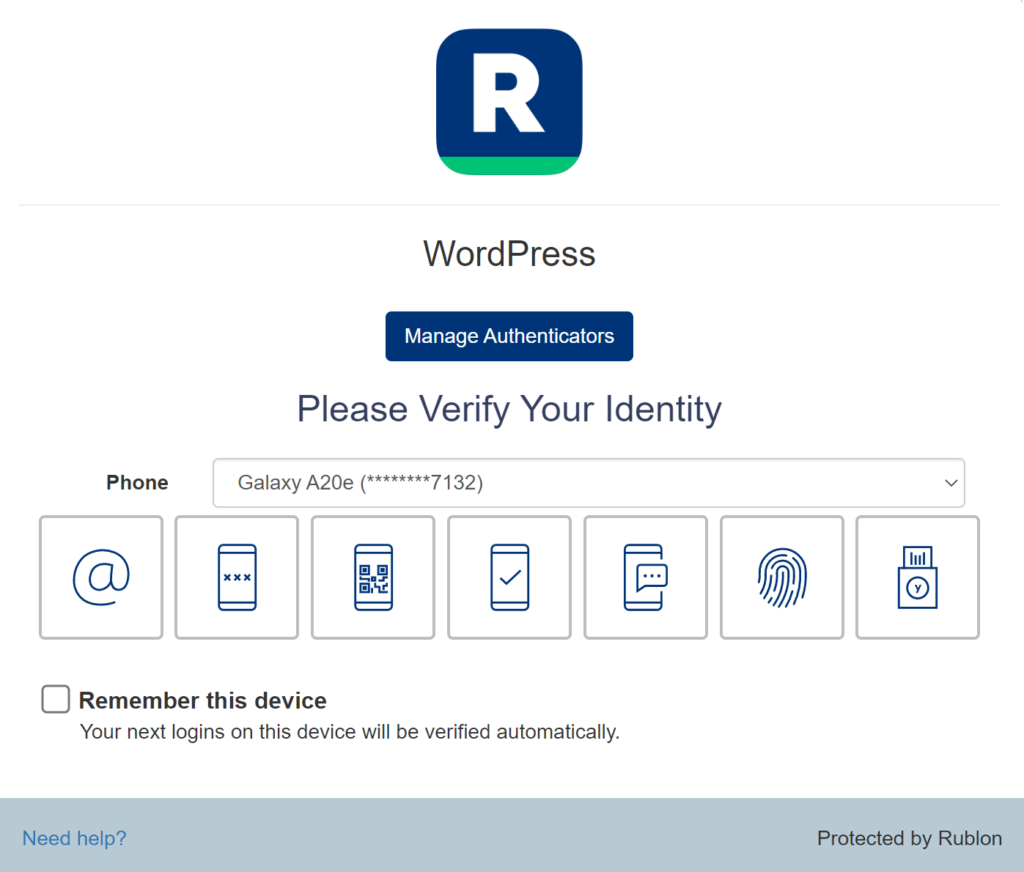
Task: Enable the Remember this device checkbox
Action: pos(55,700)
